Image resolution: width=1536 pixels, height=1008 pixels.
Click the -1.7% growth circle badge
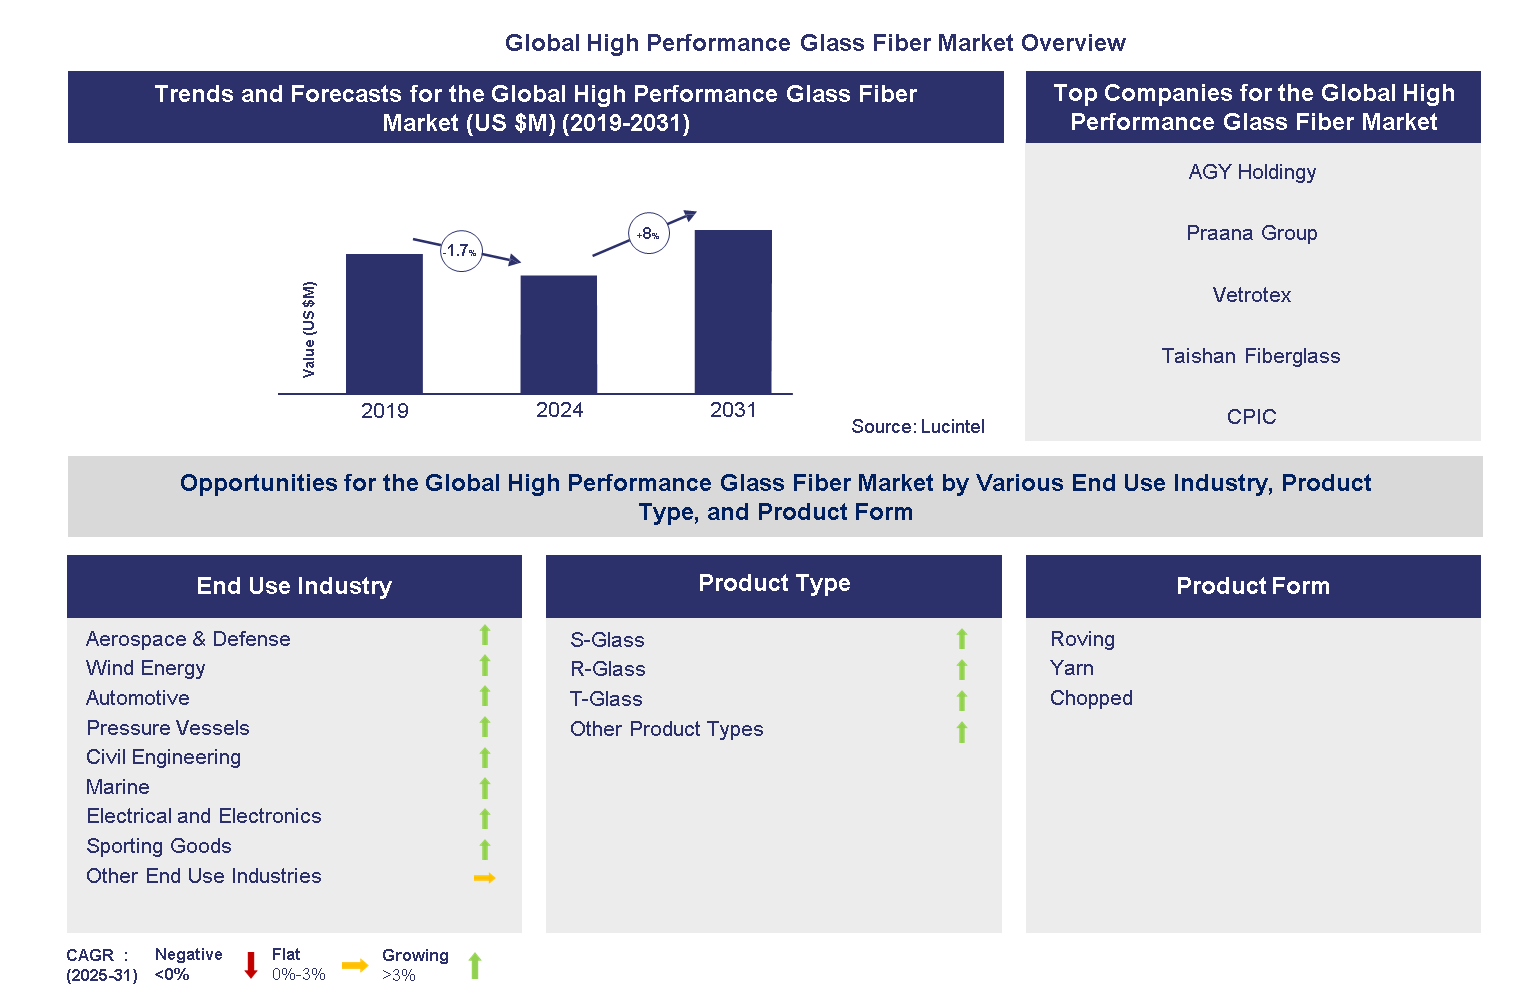pos(461,251)
